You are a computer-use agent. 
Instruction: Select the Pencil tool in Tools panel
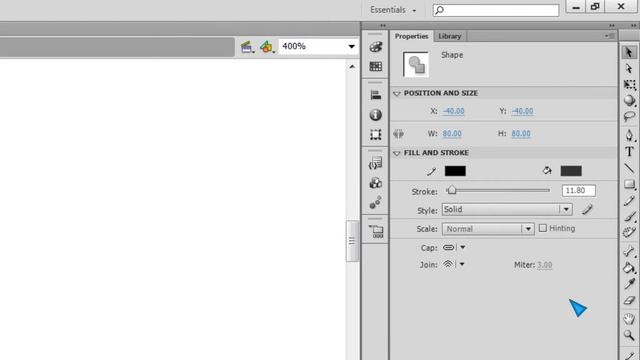coord(629,200)
